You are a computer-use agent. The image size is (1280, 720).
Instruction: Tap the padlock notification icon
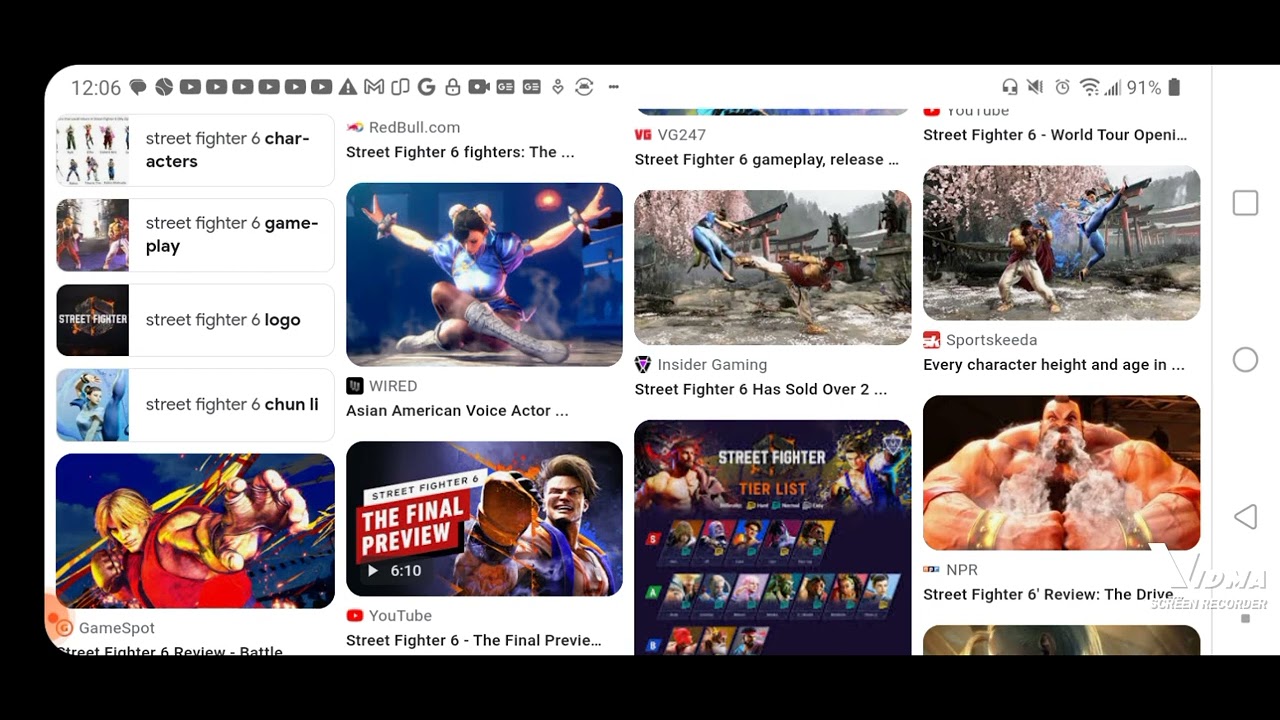[x=452, y=87]
